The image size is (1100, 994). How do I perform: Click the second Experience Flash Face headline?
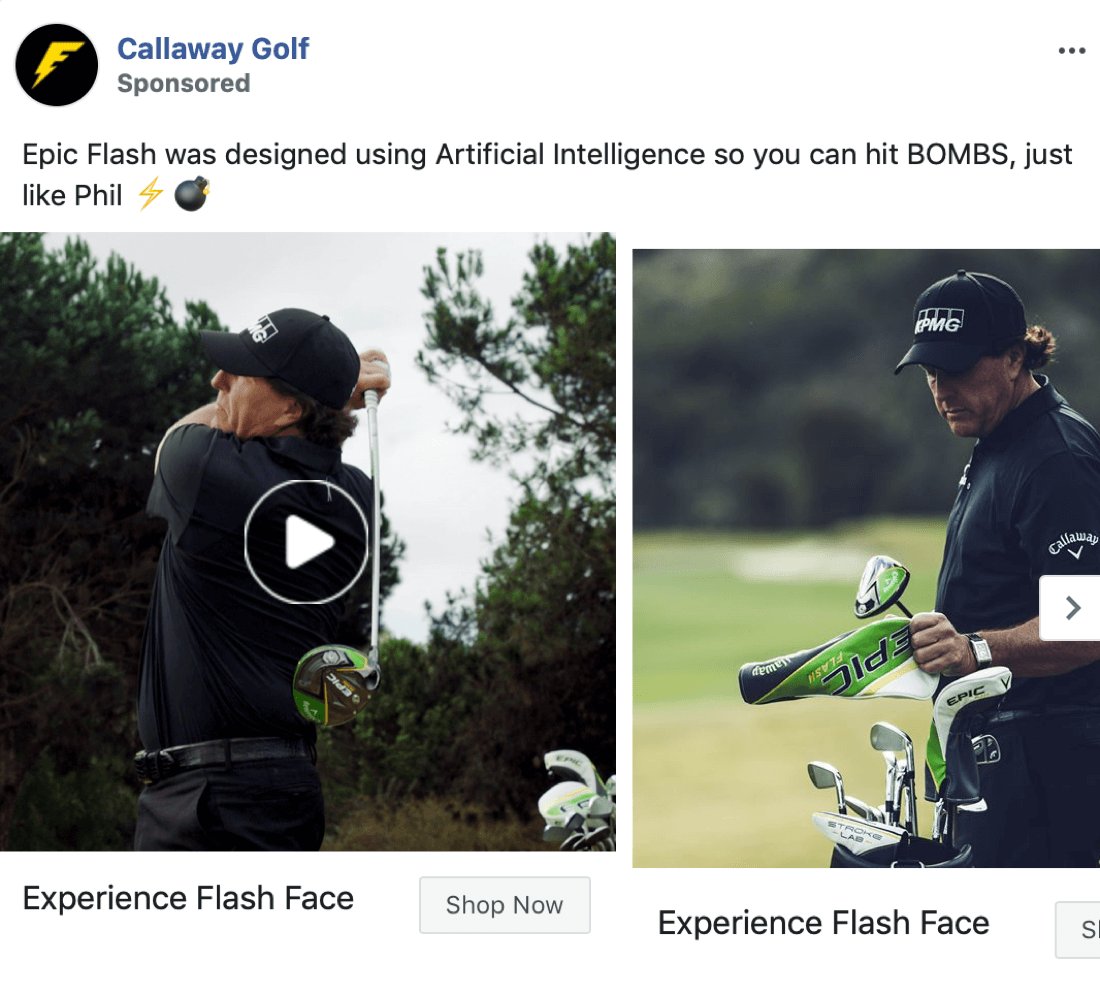point(822,923)
